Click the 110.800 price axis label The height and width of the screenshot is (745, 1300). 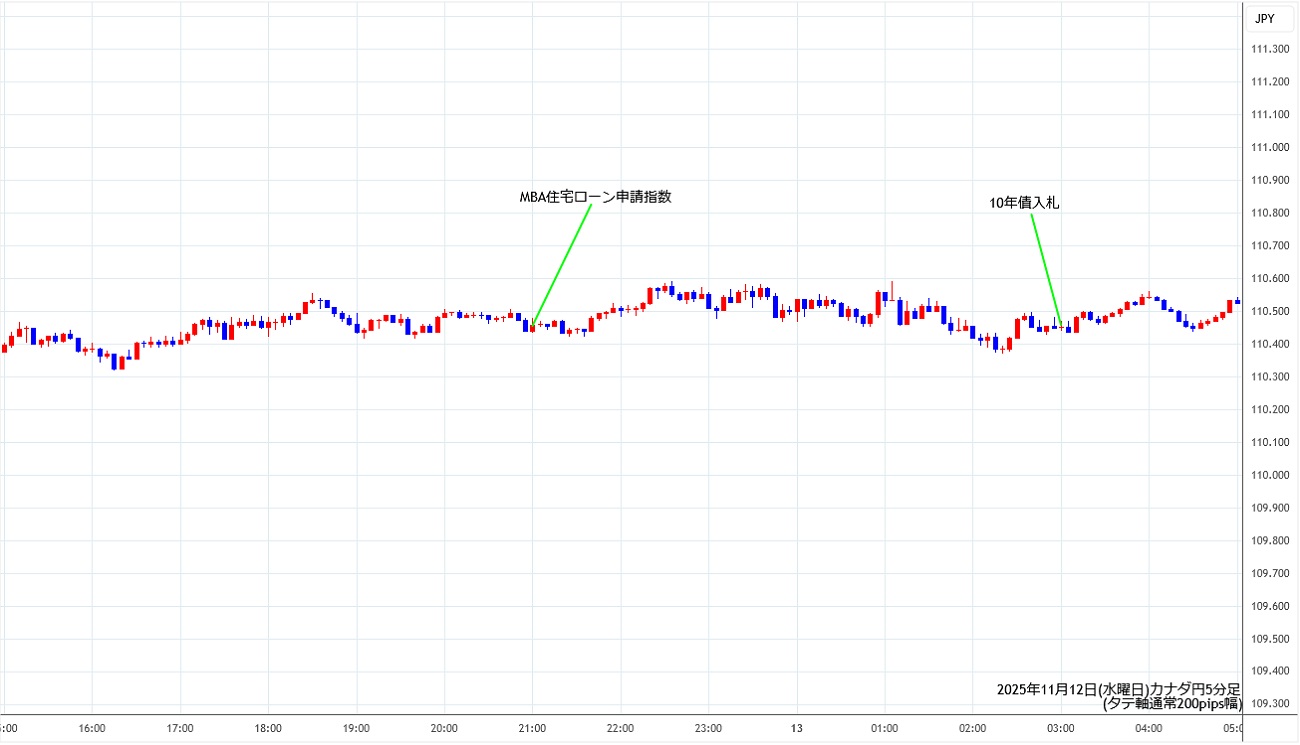(x=1269, y=213)
